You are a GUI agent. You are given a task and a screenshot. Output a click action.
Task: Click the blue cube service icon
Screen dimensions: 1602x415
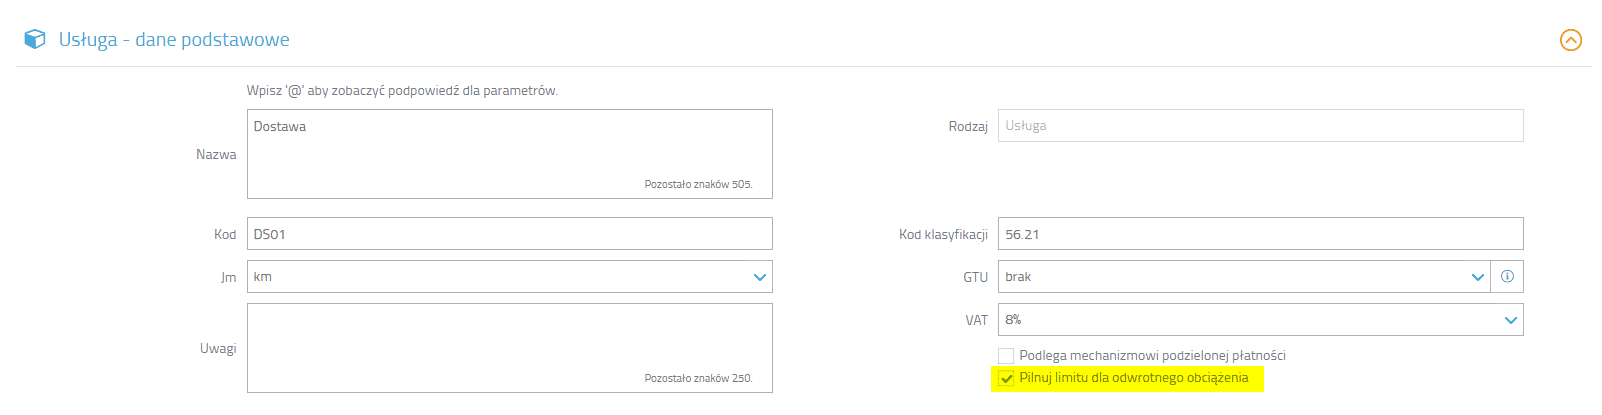point(35,39)
